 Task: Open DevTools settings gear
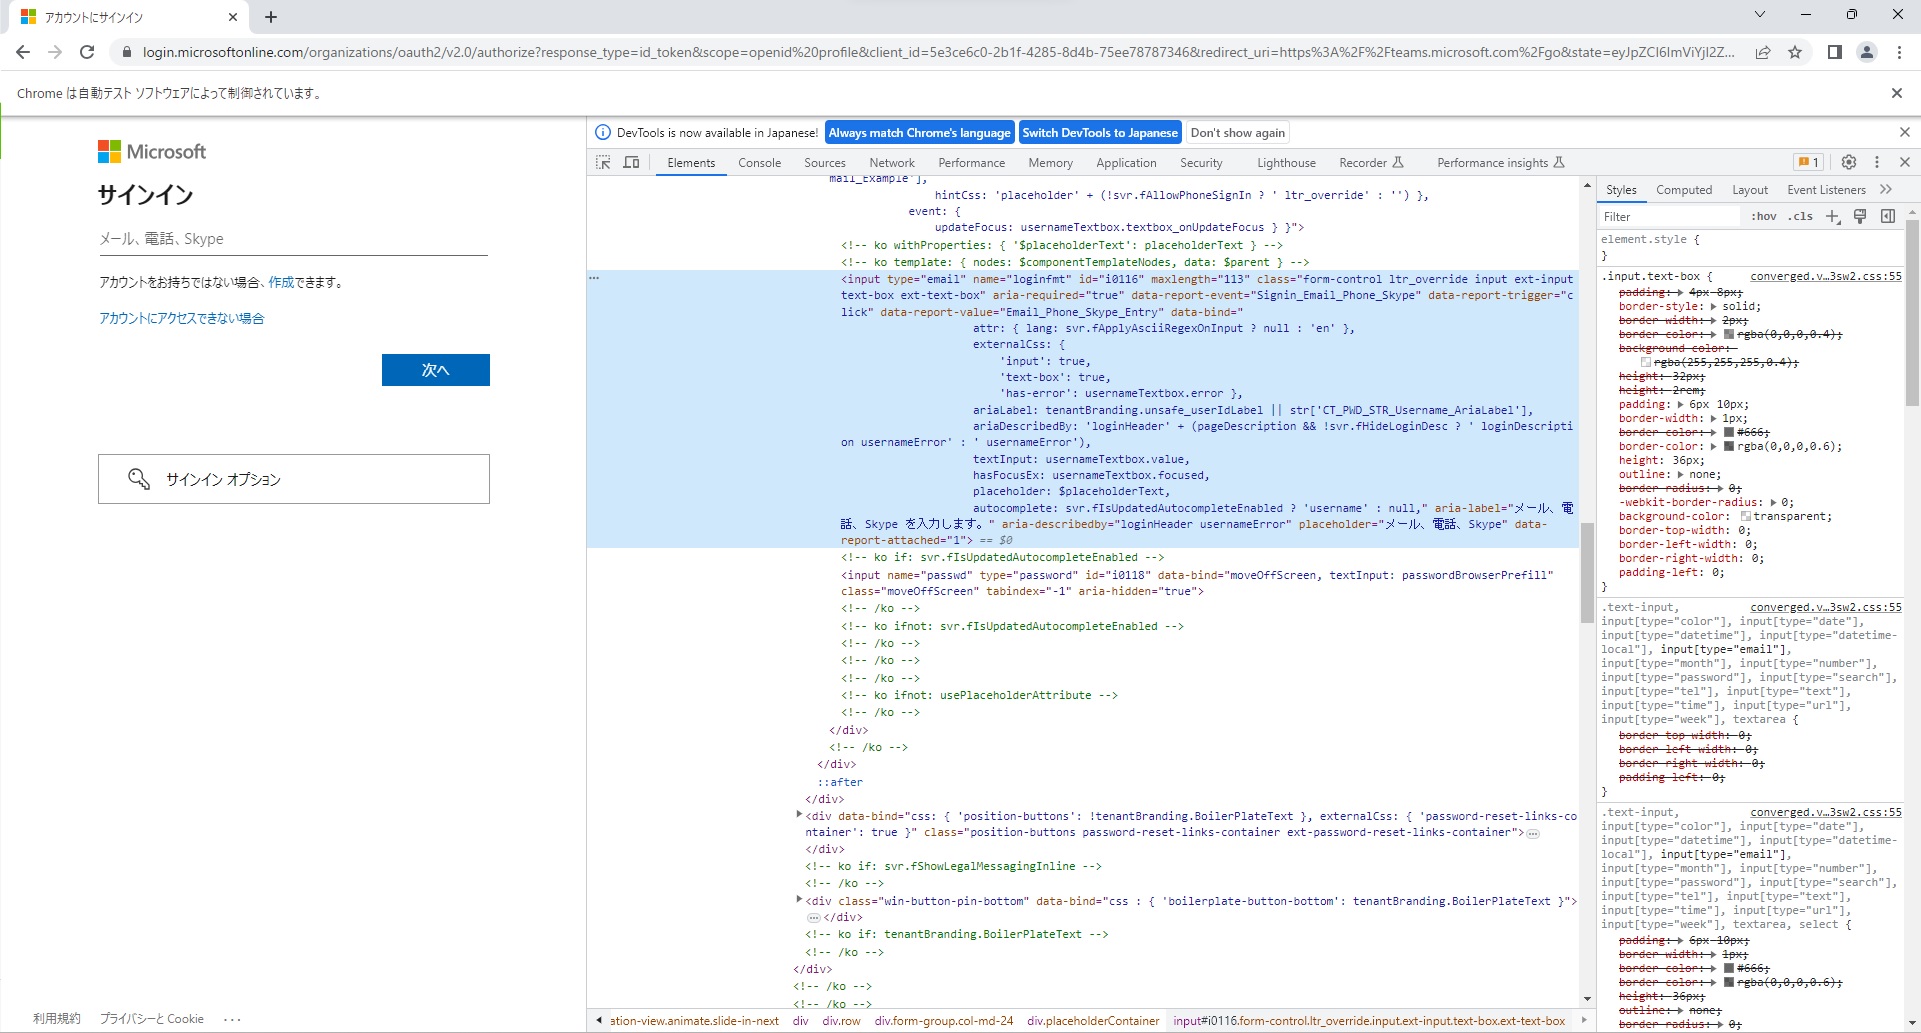(1849, 162)
